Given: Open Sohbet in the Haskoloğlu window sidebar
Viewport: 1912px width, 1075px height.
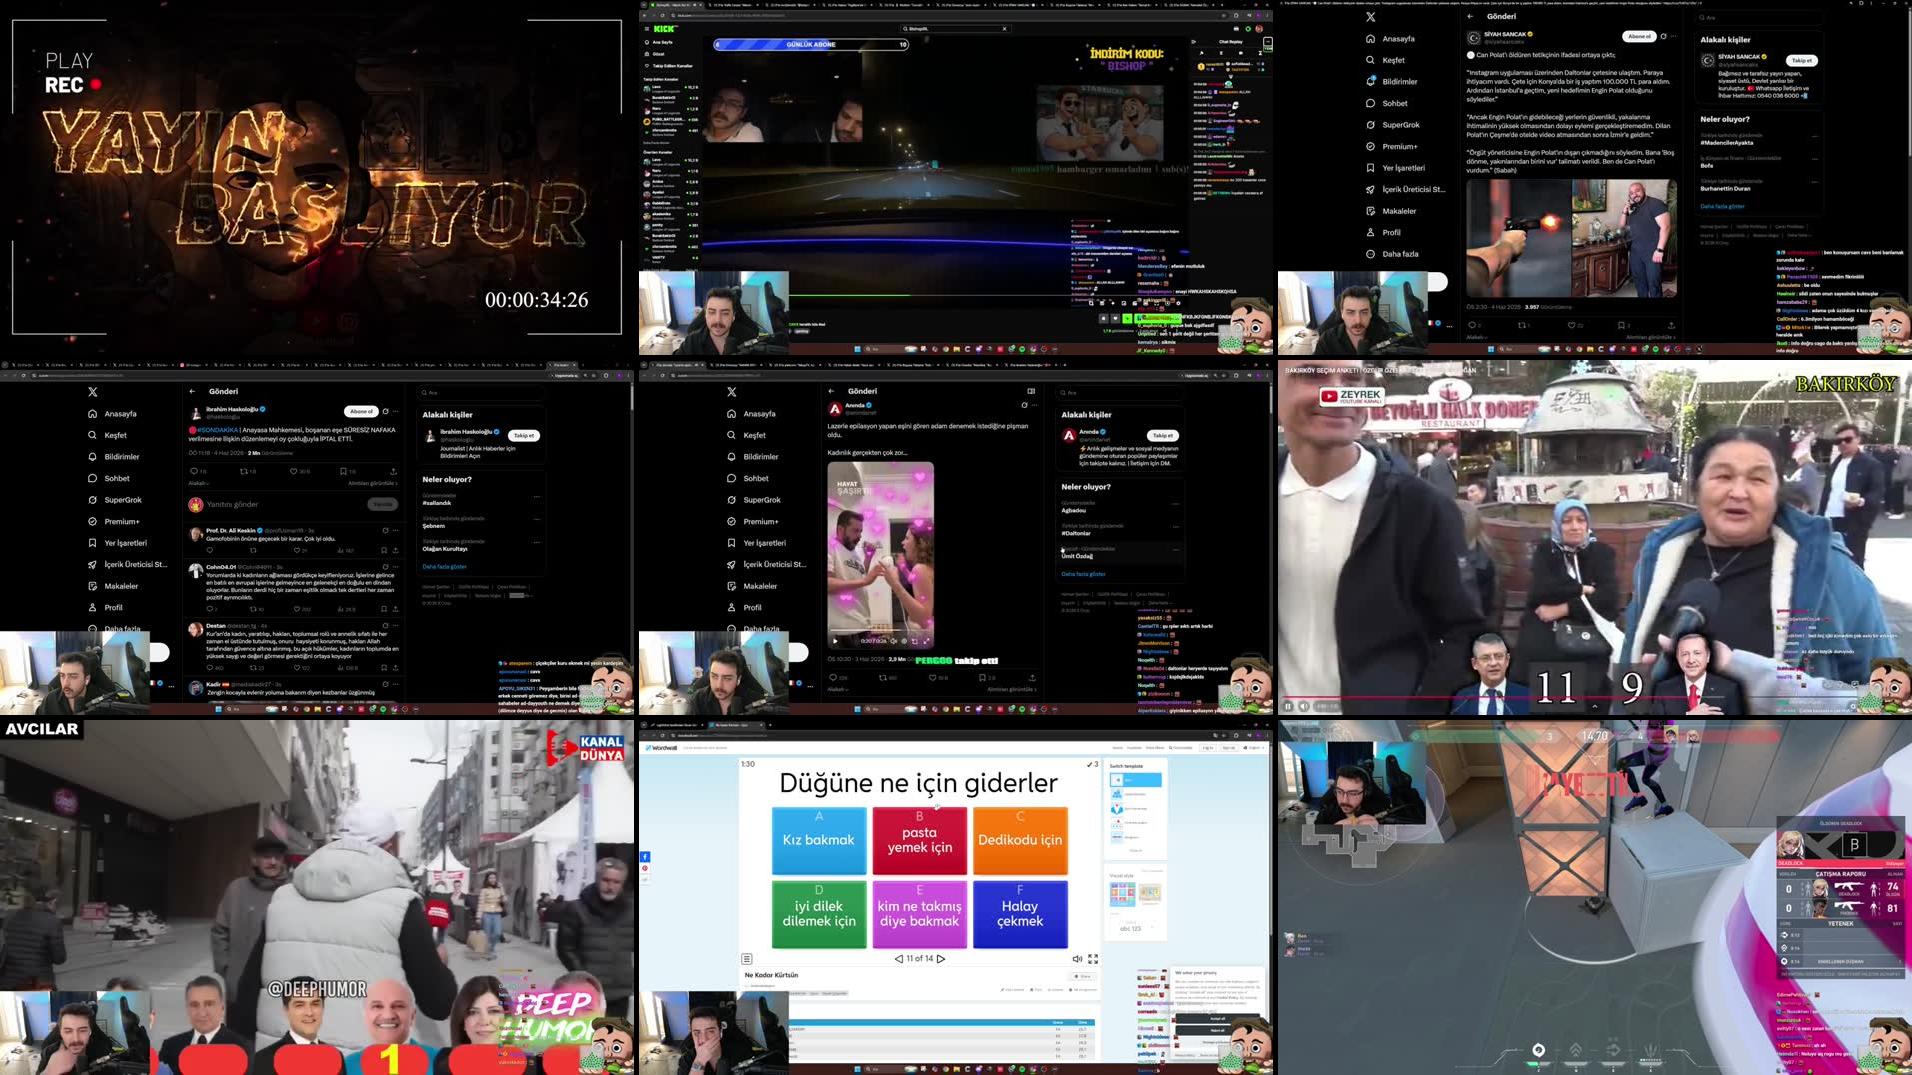Looking at the screenshot, I should click(108, 479).
